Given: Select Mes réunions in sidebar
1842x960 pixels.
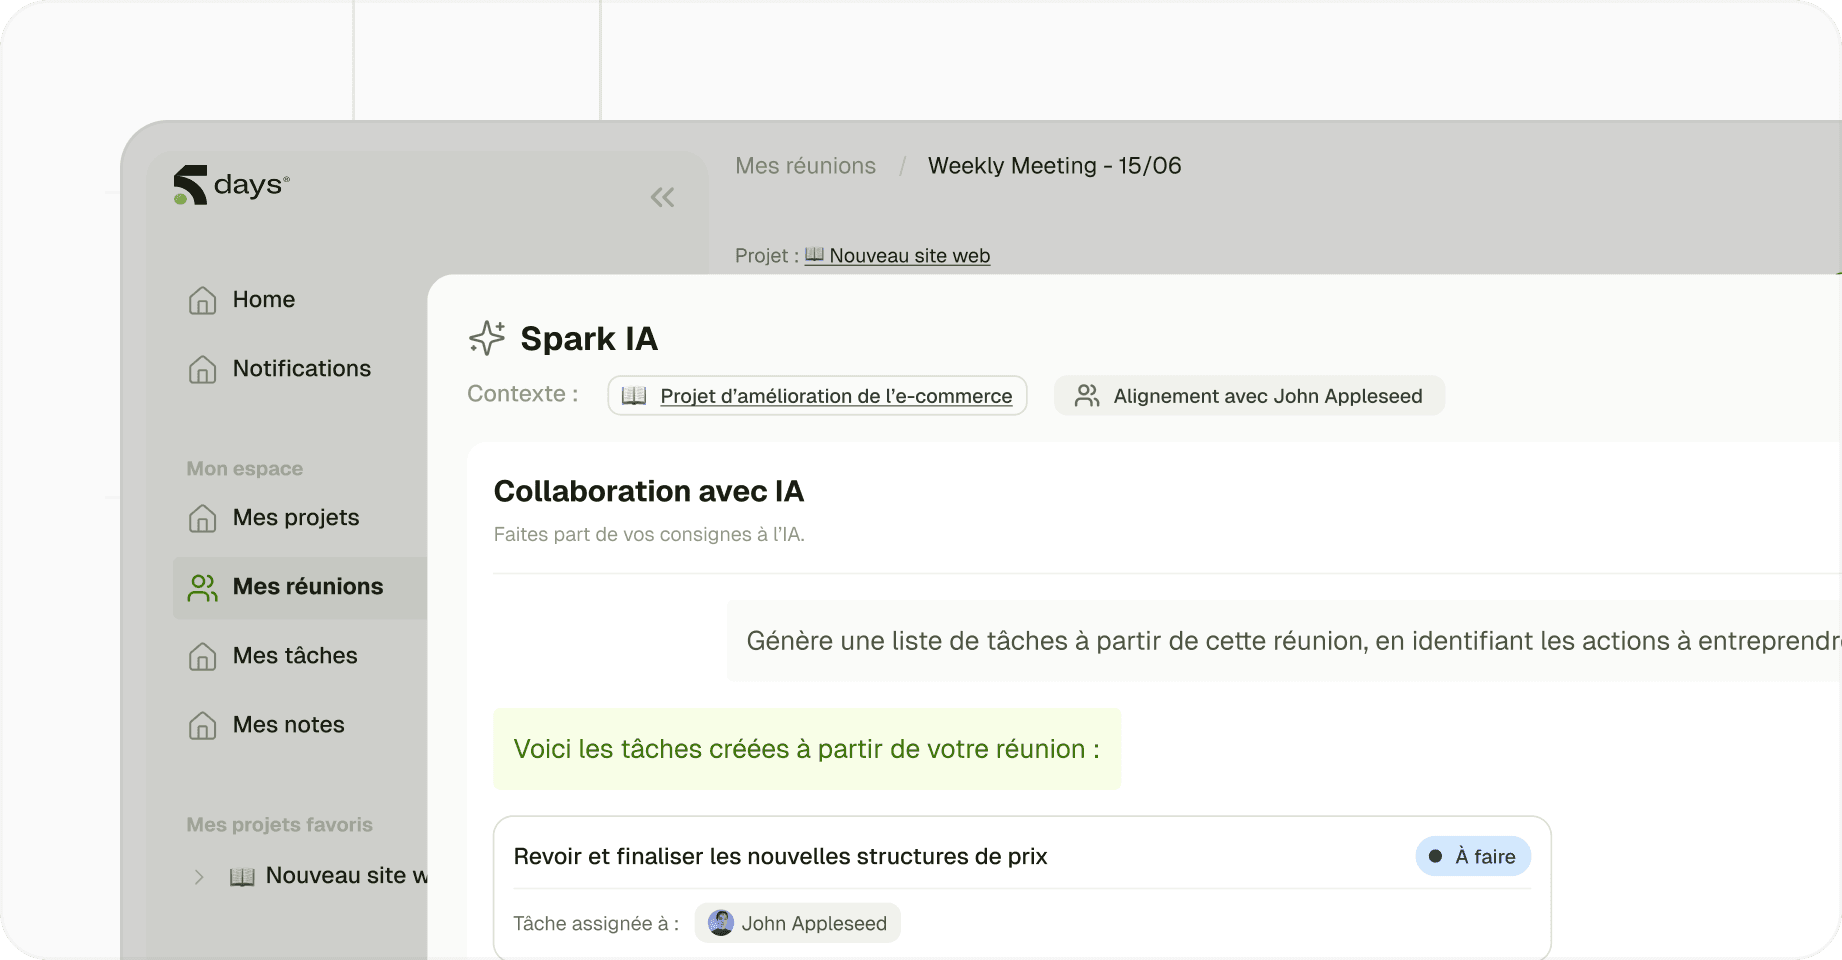Looking at the screenshot, I should [x=300, y=587].
